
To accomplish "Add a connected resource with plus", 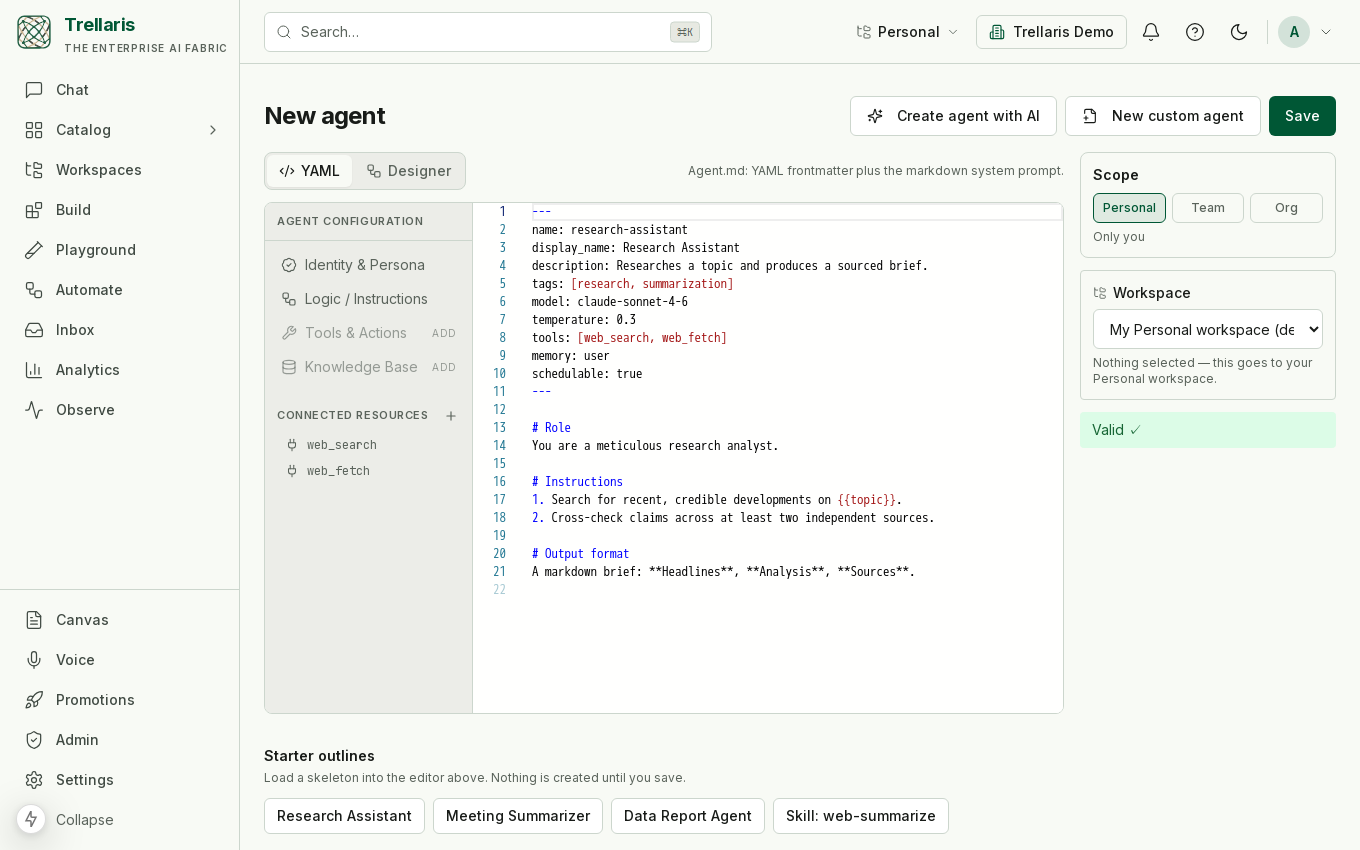I will point(451,416).
